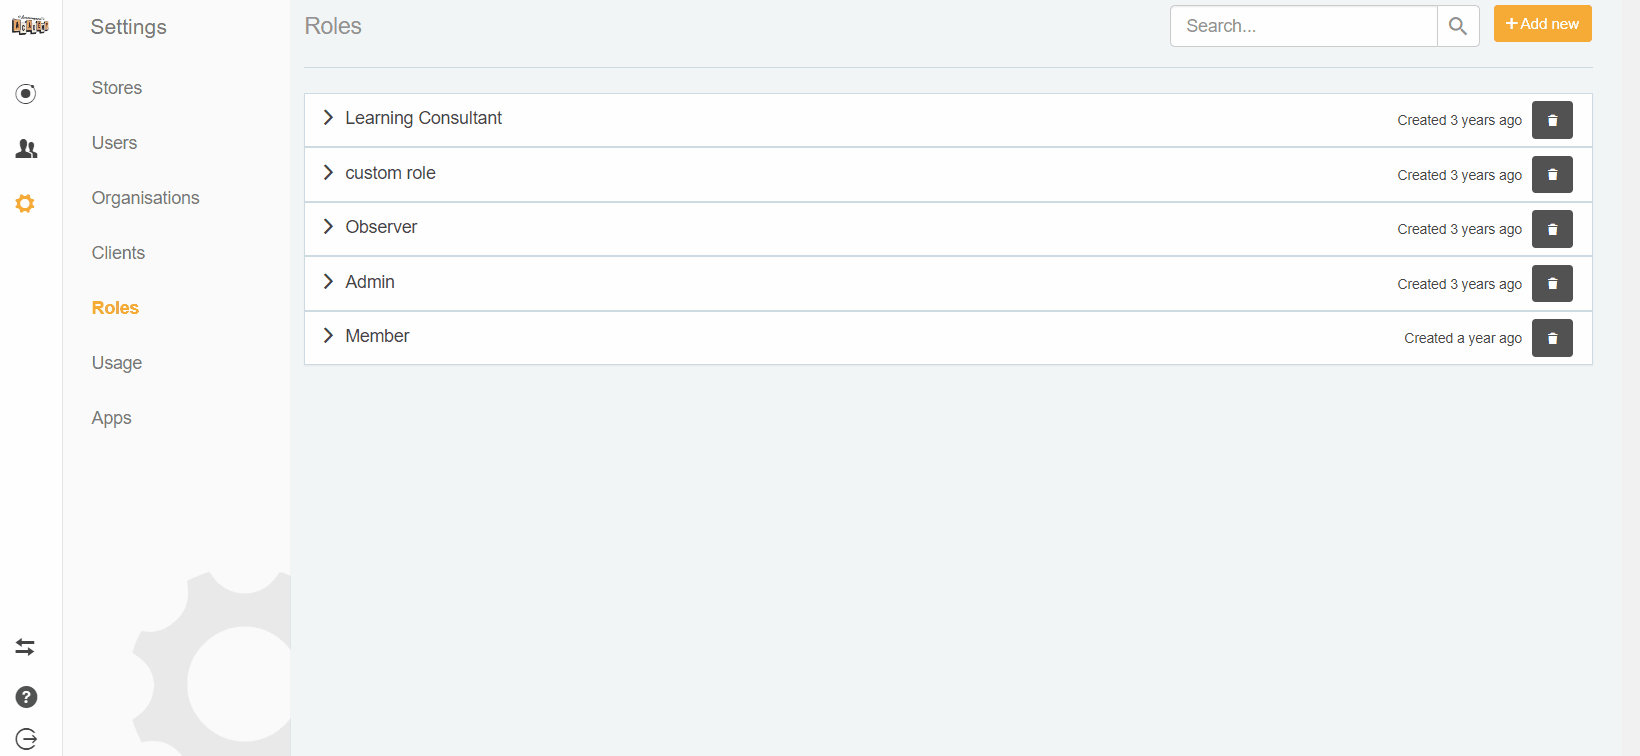Click the Member role name
1640x756 pixels.
click(377, 336)
